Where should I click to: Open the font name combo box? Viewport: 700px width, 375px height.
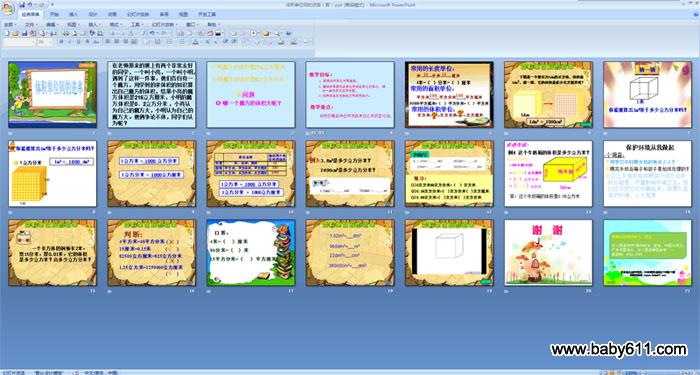click(19, 42)
